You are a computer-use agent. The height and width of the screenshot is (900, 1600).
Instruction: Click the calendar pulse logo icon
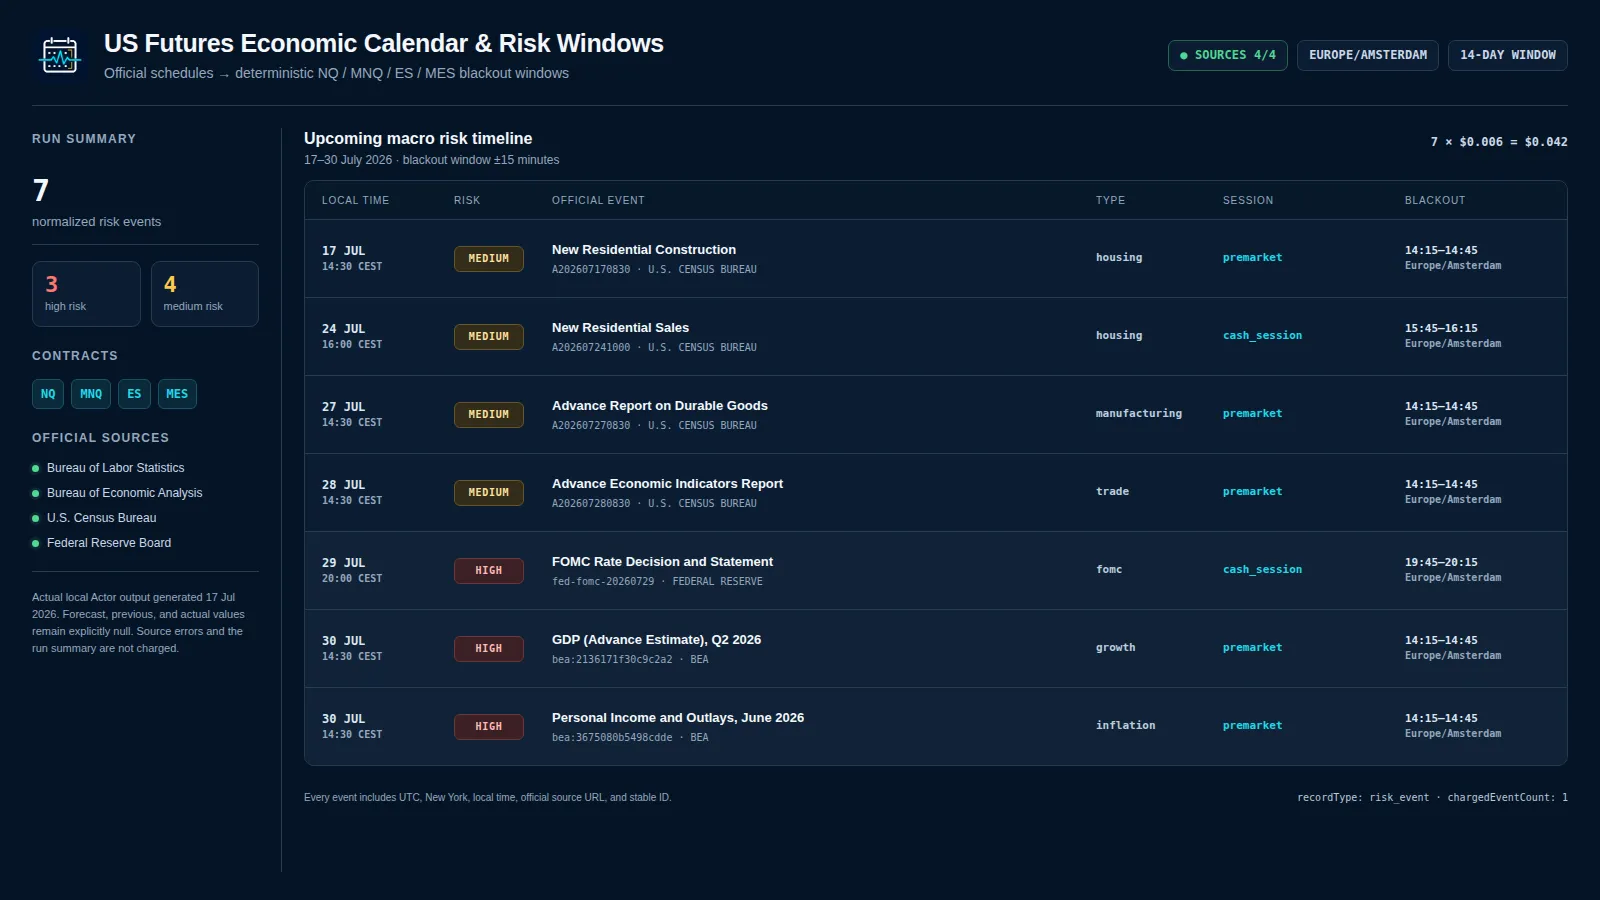pos(60,56)
